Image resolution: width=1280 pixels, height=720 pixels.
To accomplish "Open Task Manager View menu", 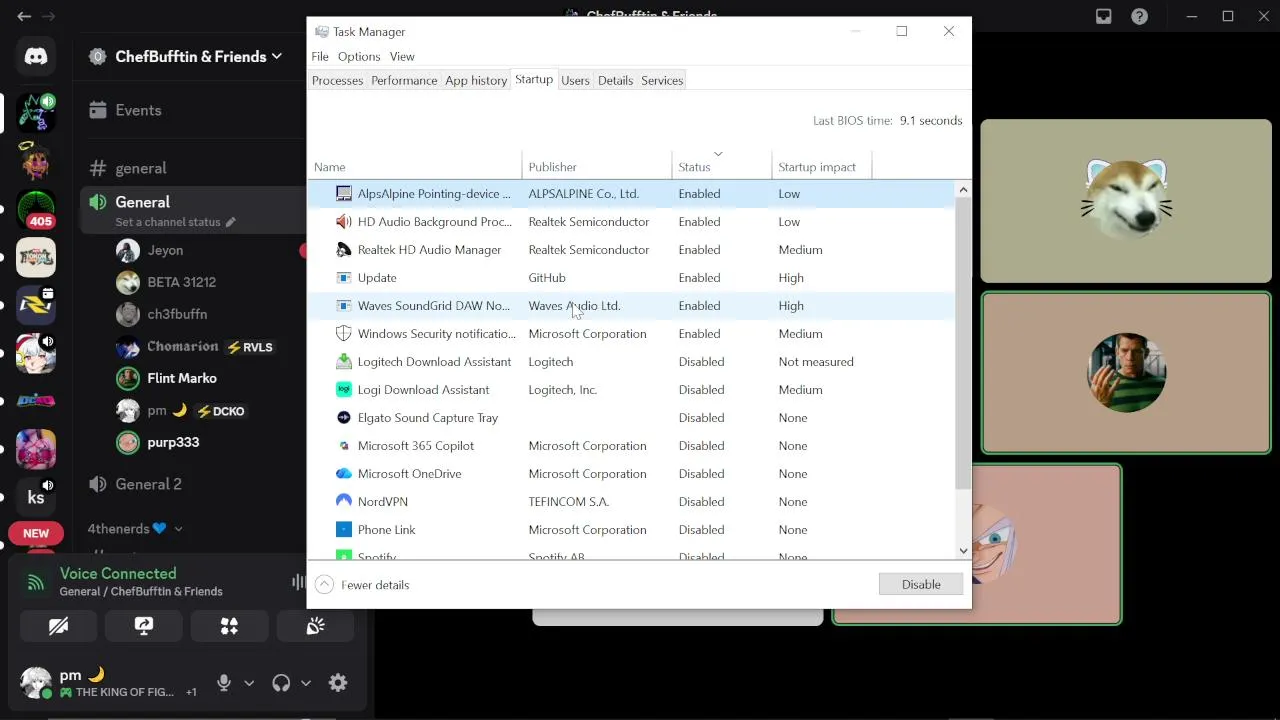I will point(402,57).
